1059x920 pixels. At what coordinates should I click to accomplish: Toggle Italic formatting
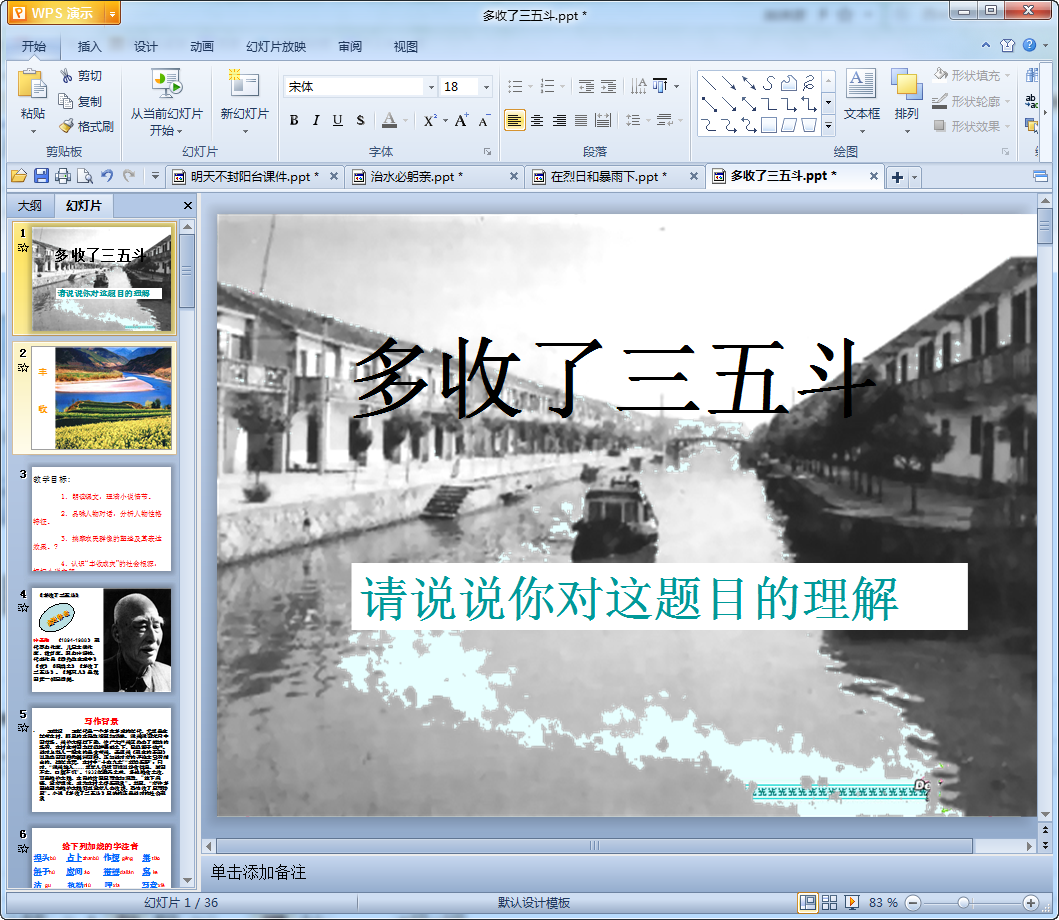click(315, 120)
